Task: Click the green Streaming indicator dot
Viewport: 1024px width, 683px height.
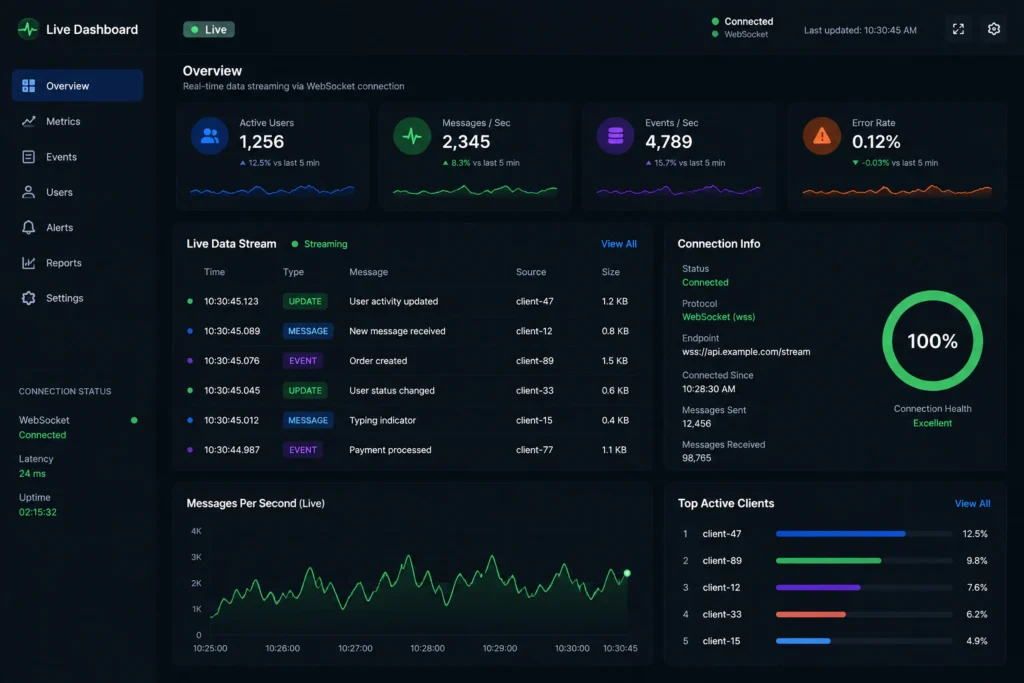Action: [x=295, y=244]
